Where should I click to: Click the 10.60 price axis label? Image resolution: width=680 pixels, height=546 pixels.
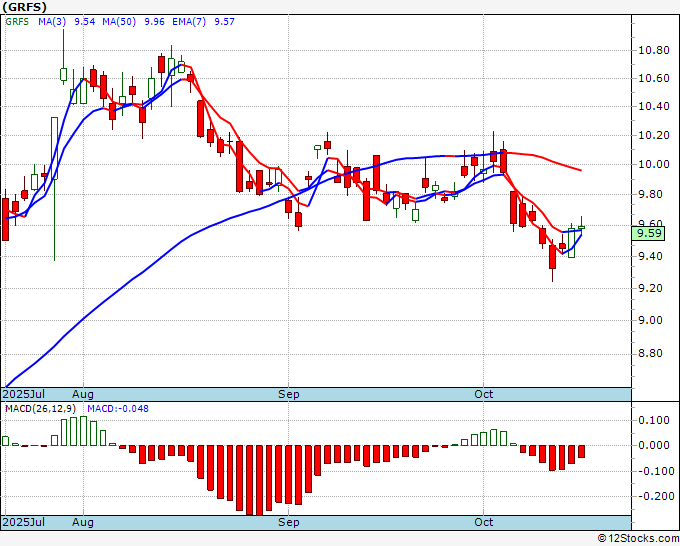pos(654,78)
